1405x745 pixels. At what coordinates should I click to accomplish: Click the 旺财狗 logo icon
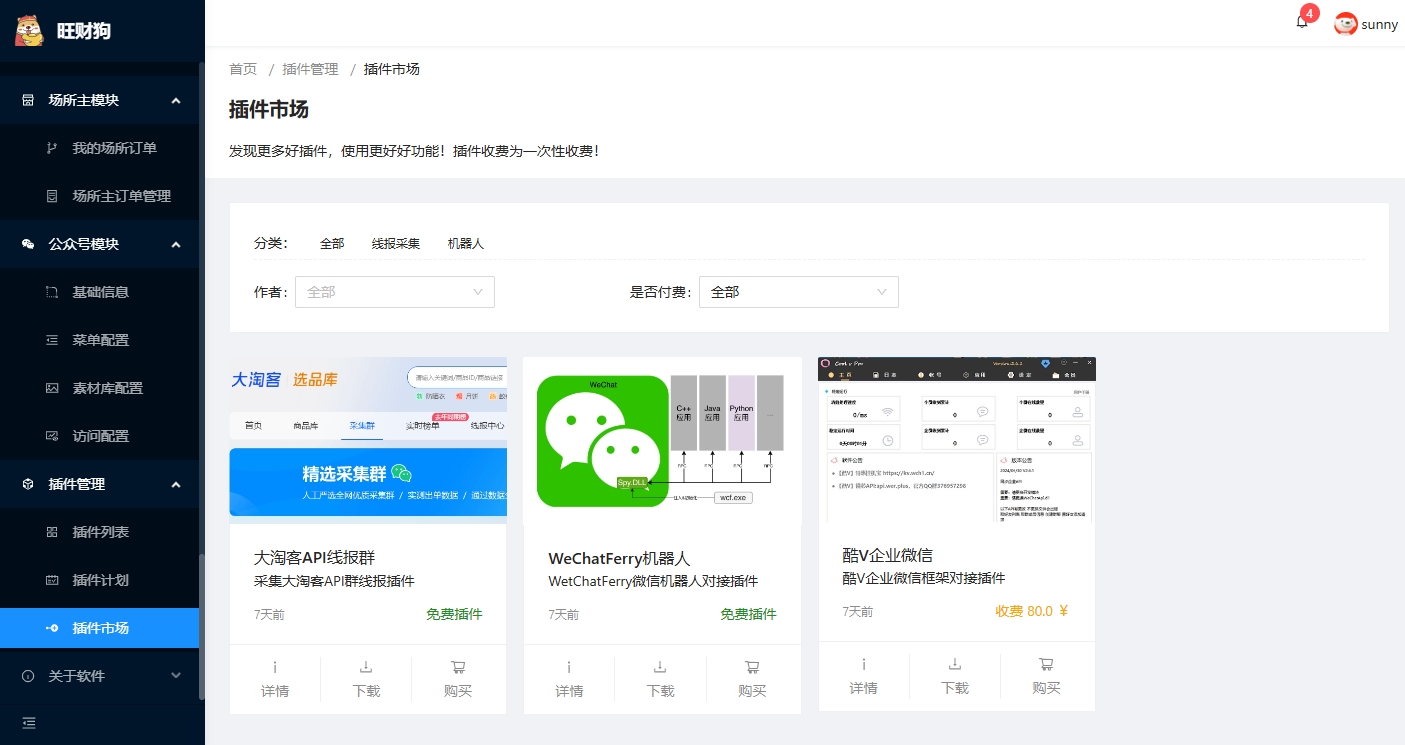point(30,31)
